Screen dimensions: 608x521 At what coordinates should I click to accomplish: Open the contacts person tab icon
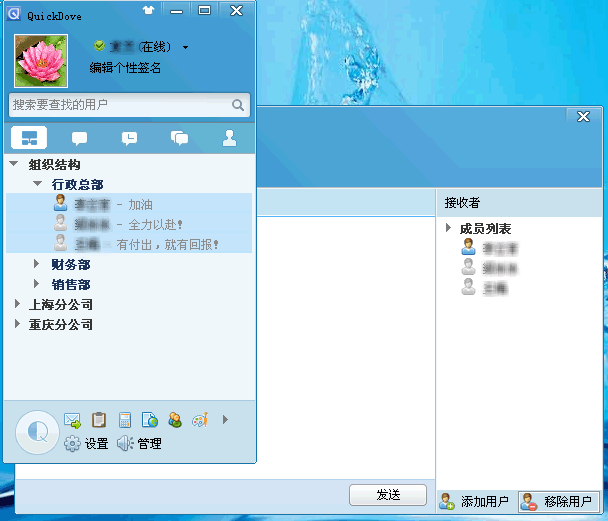point(230,138)
